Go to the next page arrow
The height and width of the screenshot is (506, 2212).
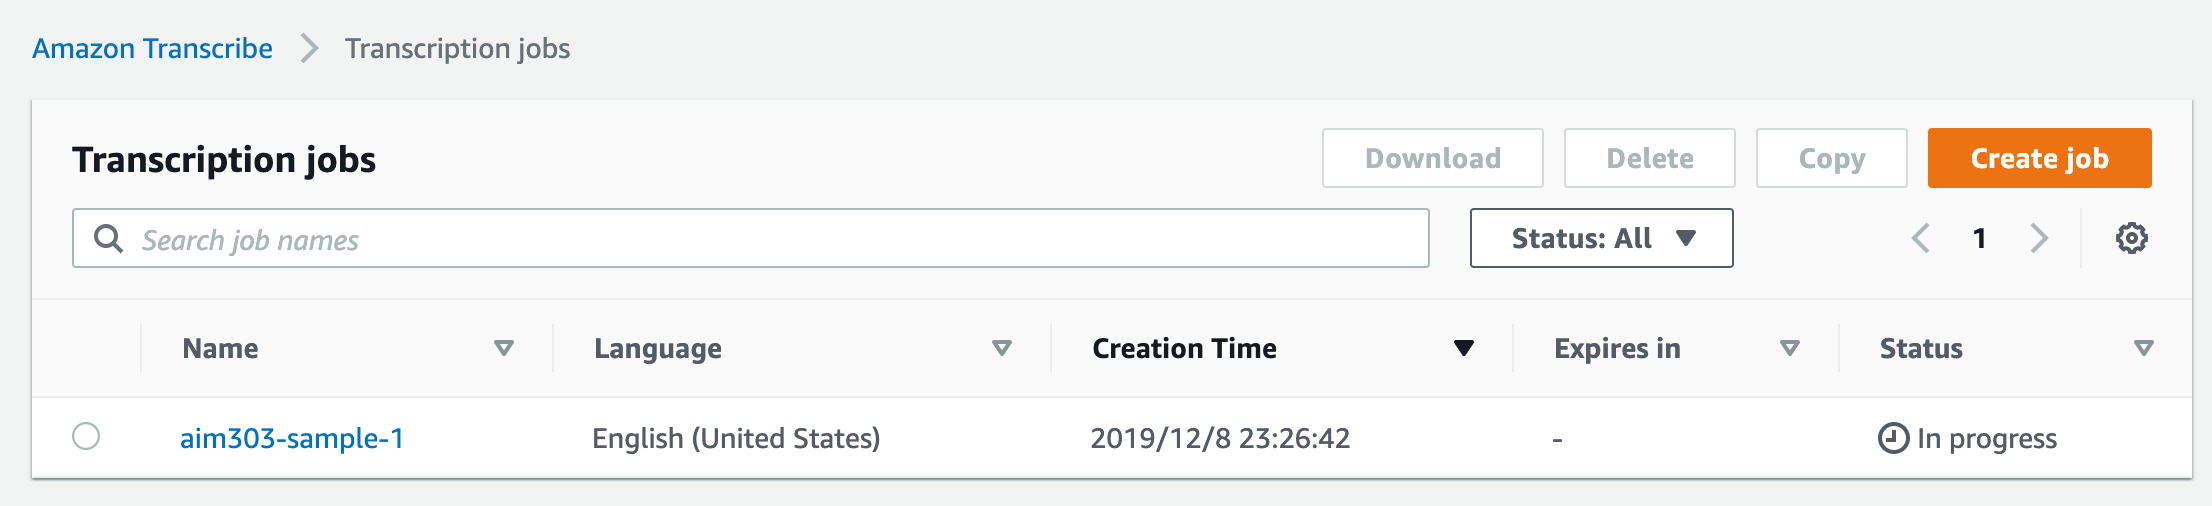pos(2039,238)
